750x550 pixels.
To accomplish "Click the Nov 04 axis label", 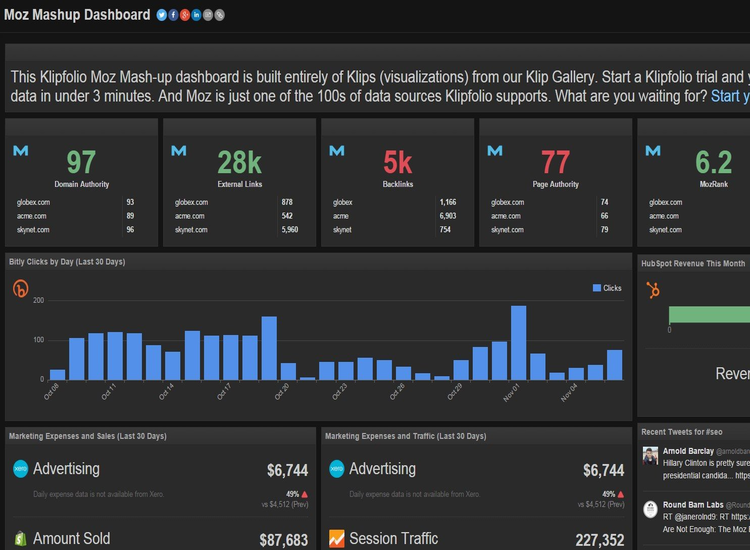I will [569, 393].
